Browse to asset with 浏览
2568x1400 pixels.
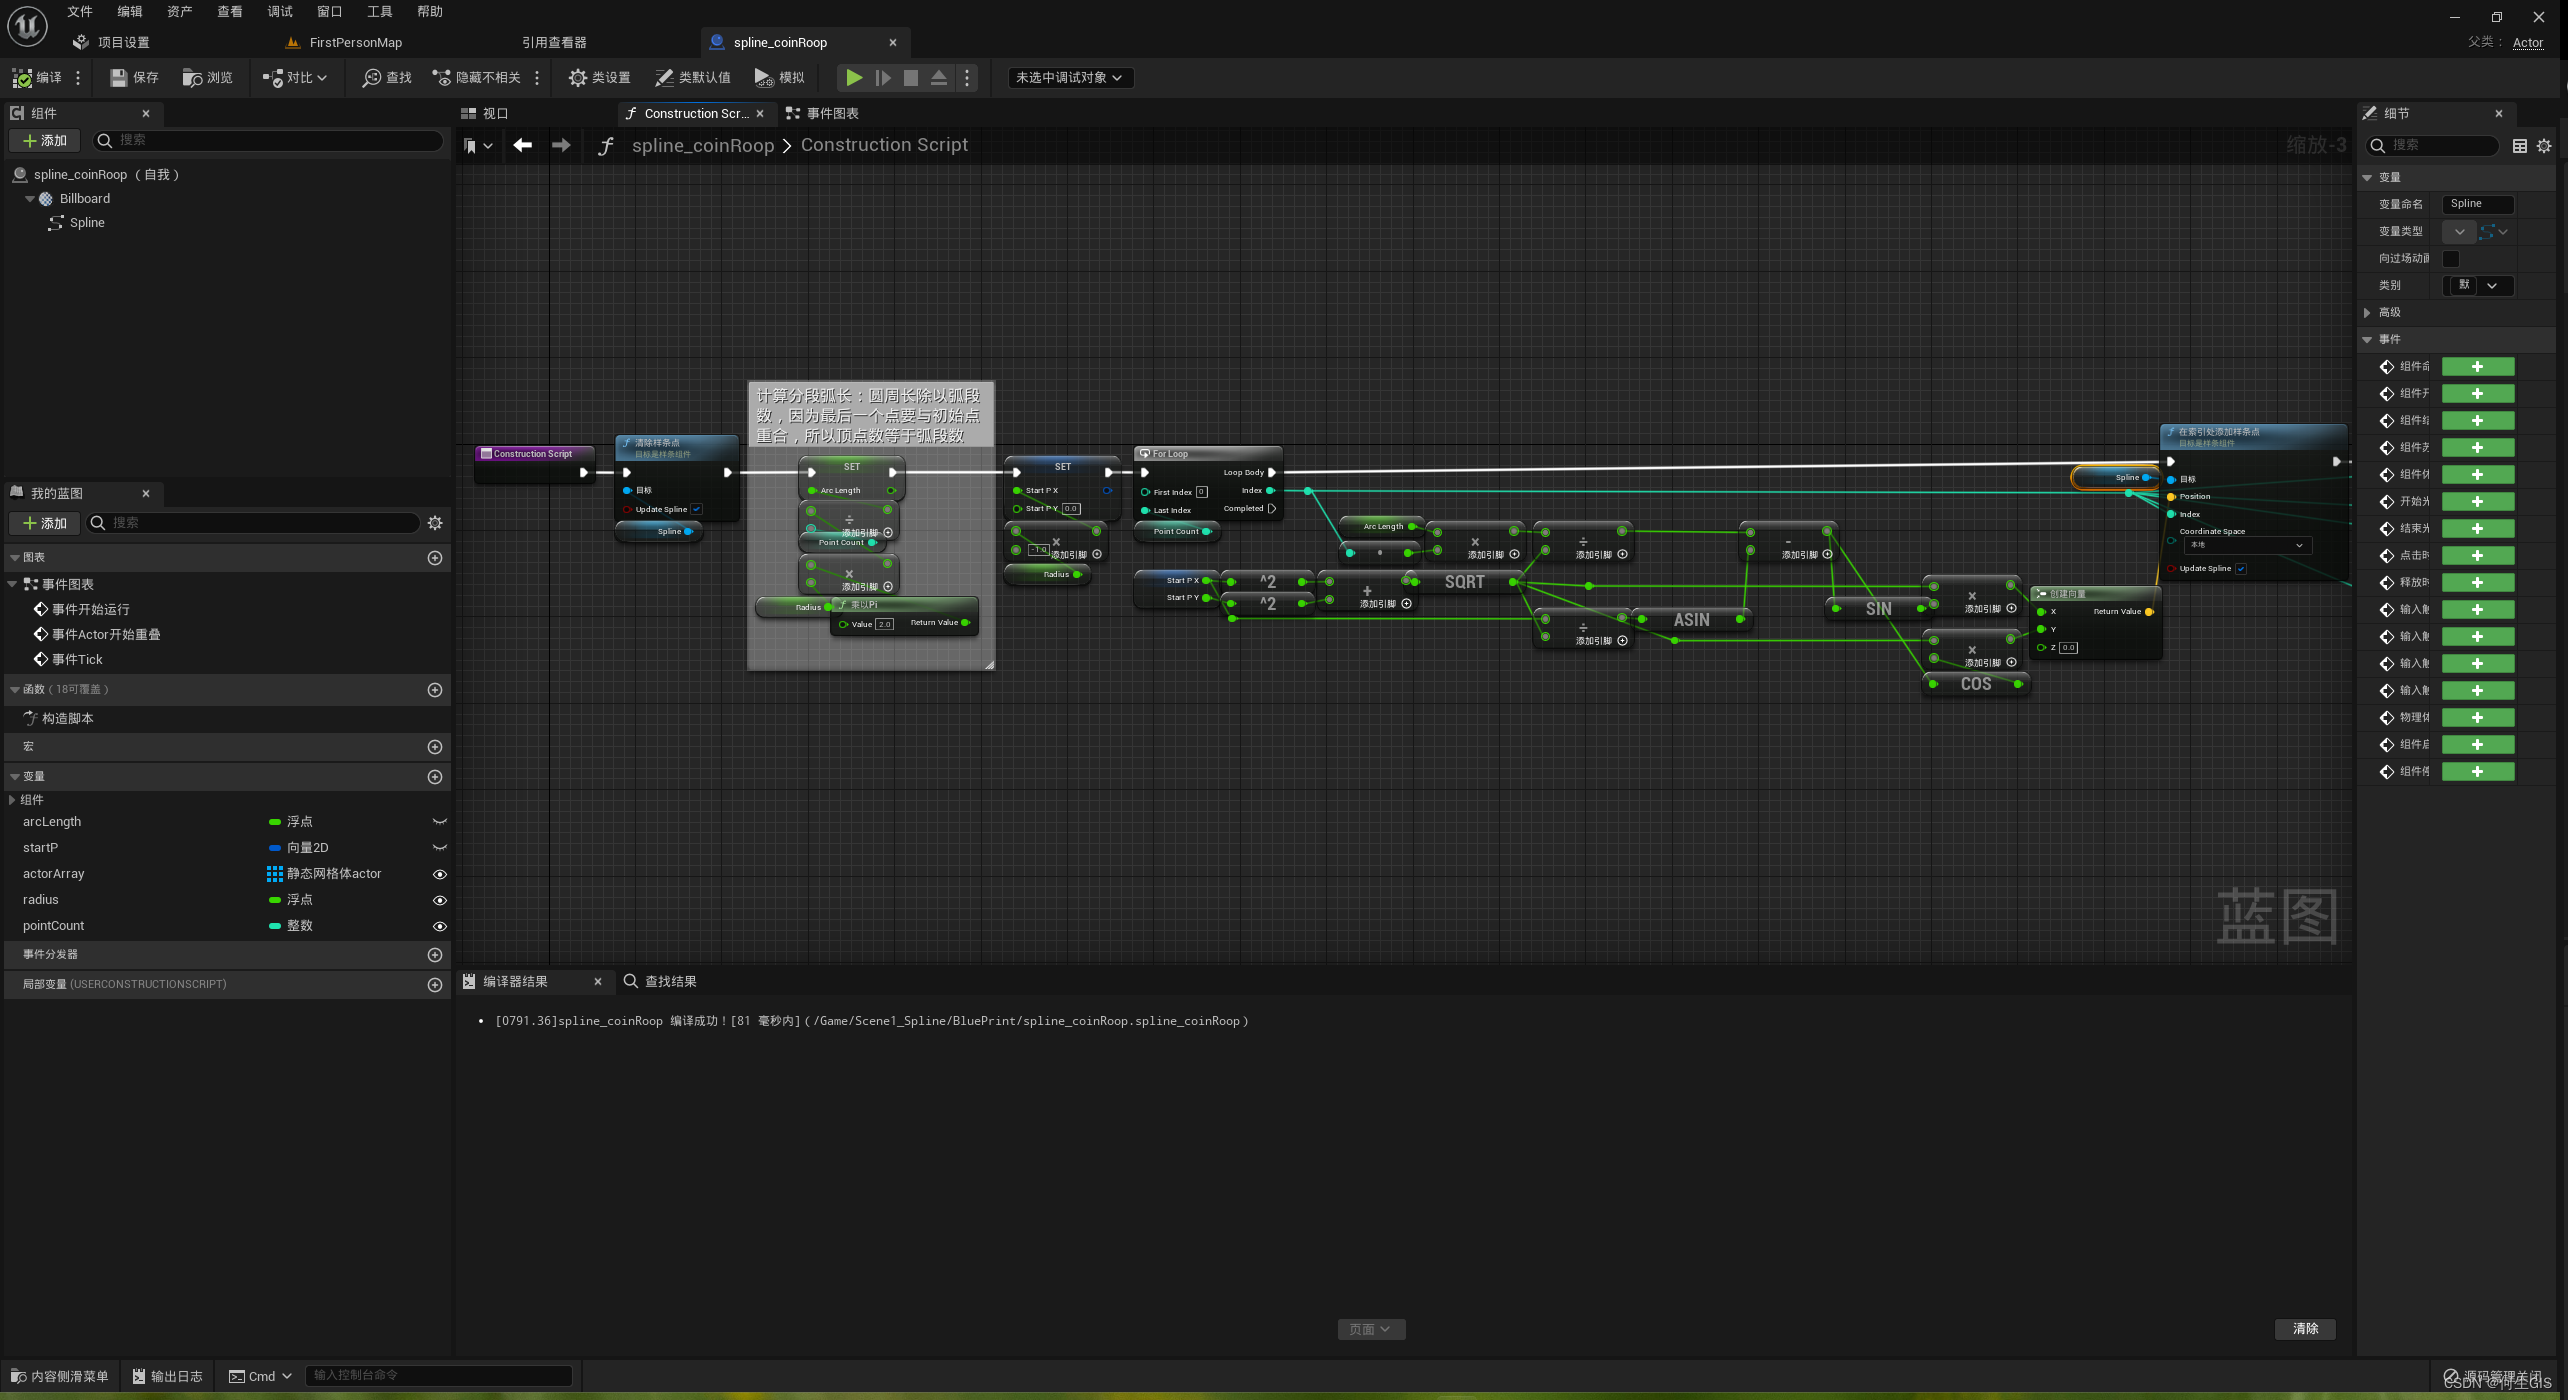[x=208, y=77]
